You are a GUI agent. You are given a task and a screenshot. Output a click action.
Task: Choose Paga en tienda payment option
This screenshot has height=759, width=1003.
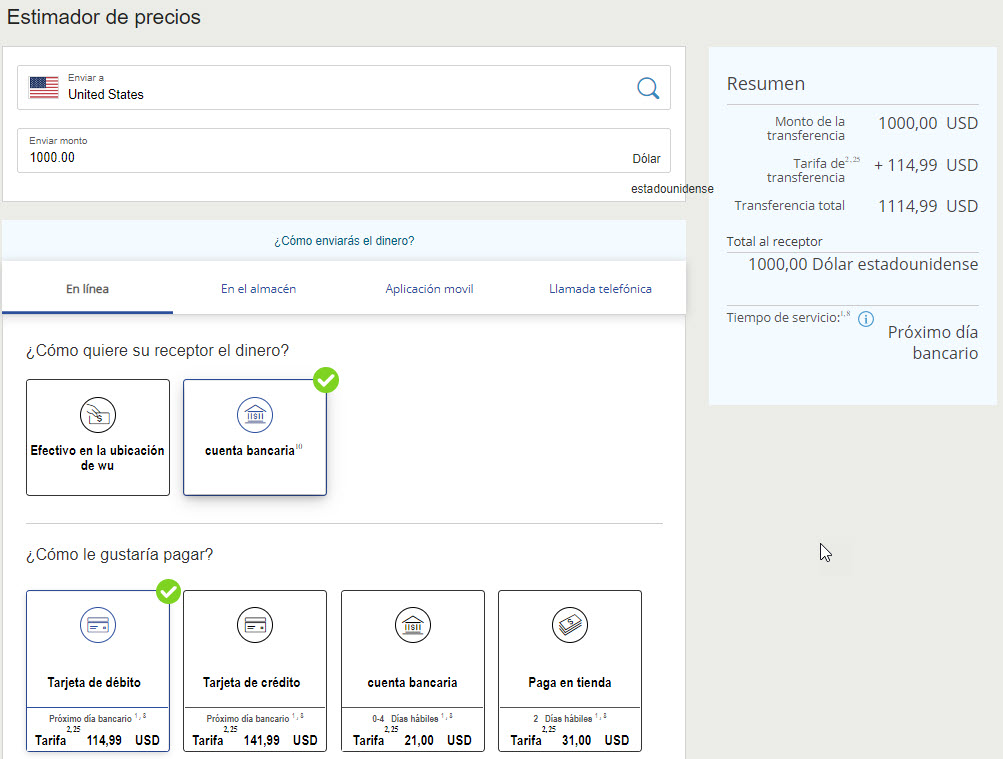click(570, 671)
